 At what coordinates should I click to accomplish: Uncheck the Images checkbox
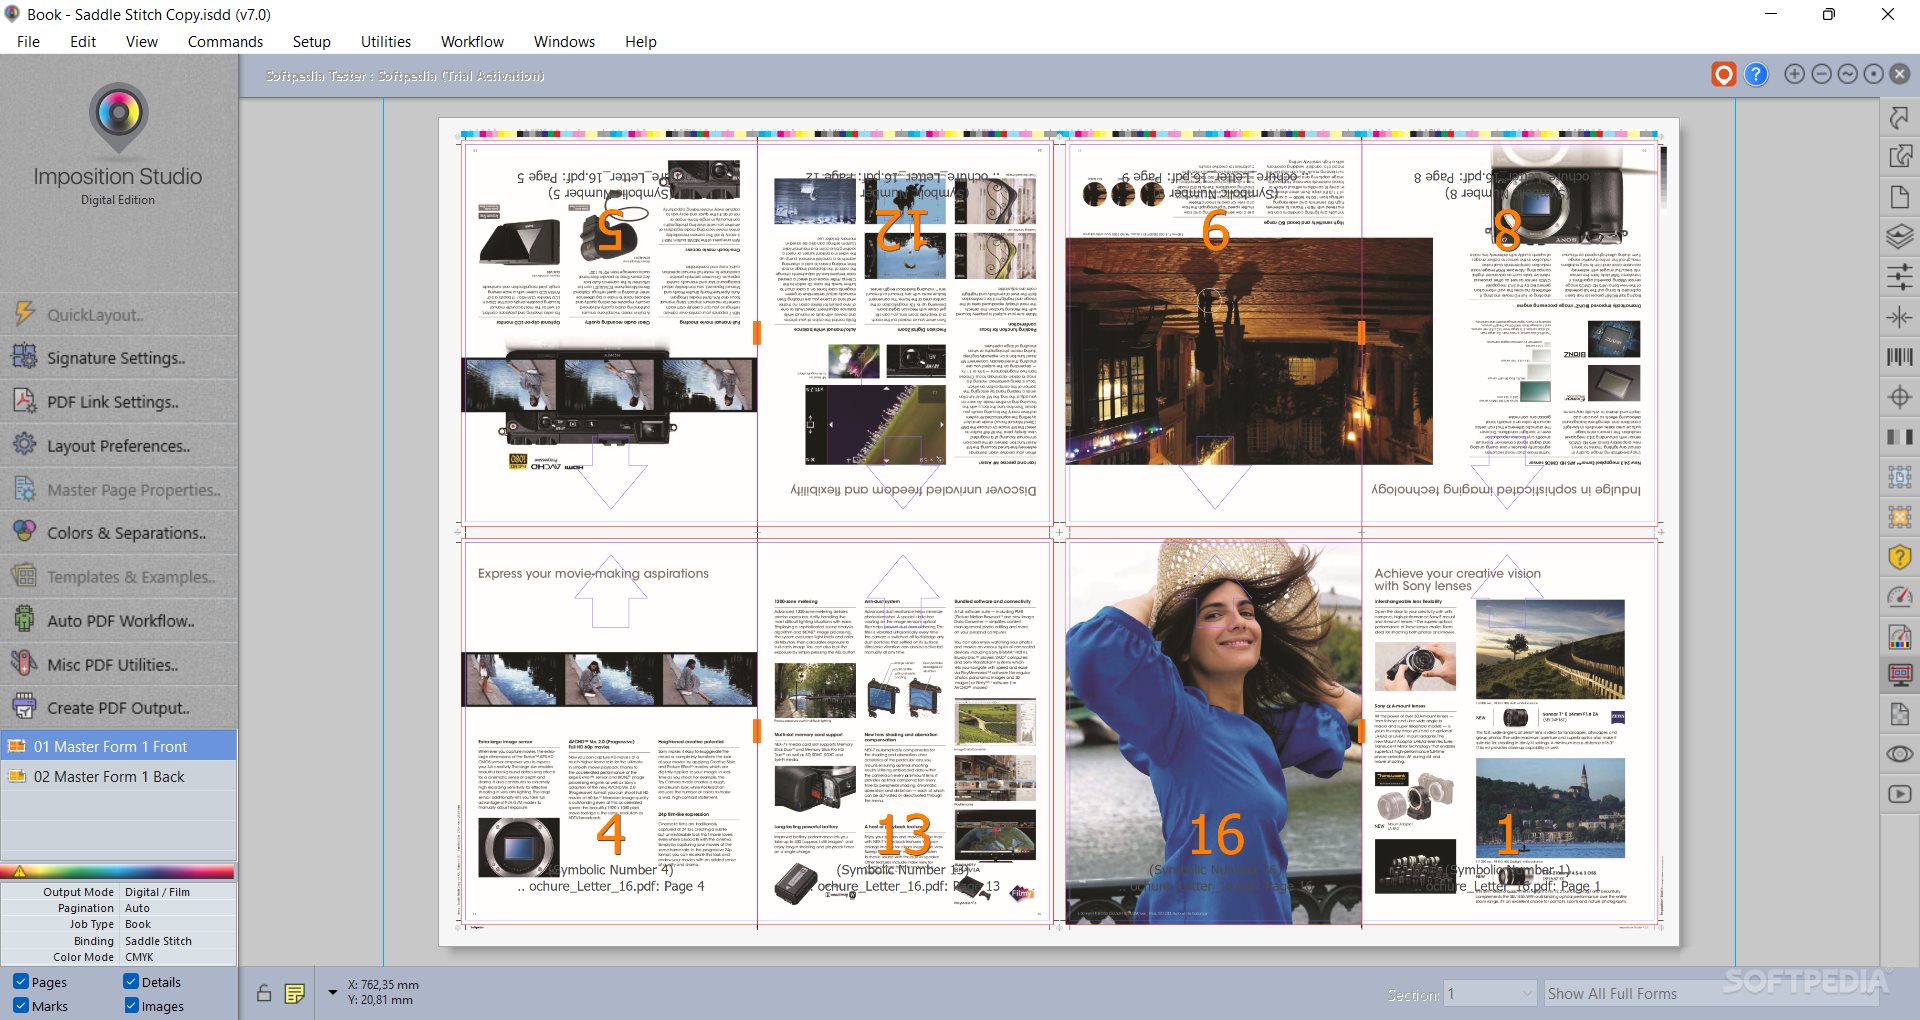click(131, 1006)
